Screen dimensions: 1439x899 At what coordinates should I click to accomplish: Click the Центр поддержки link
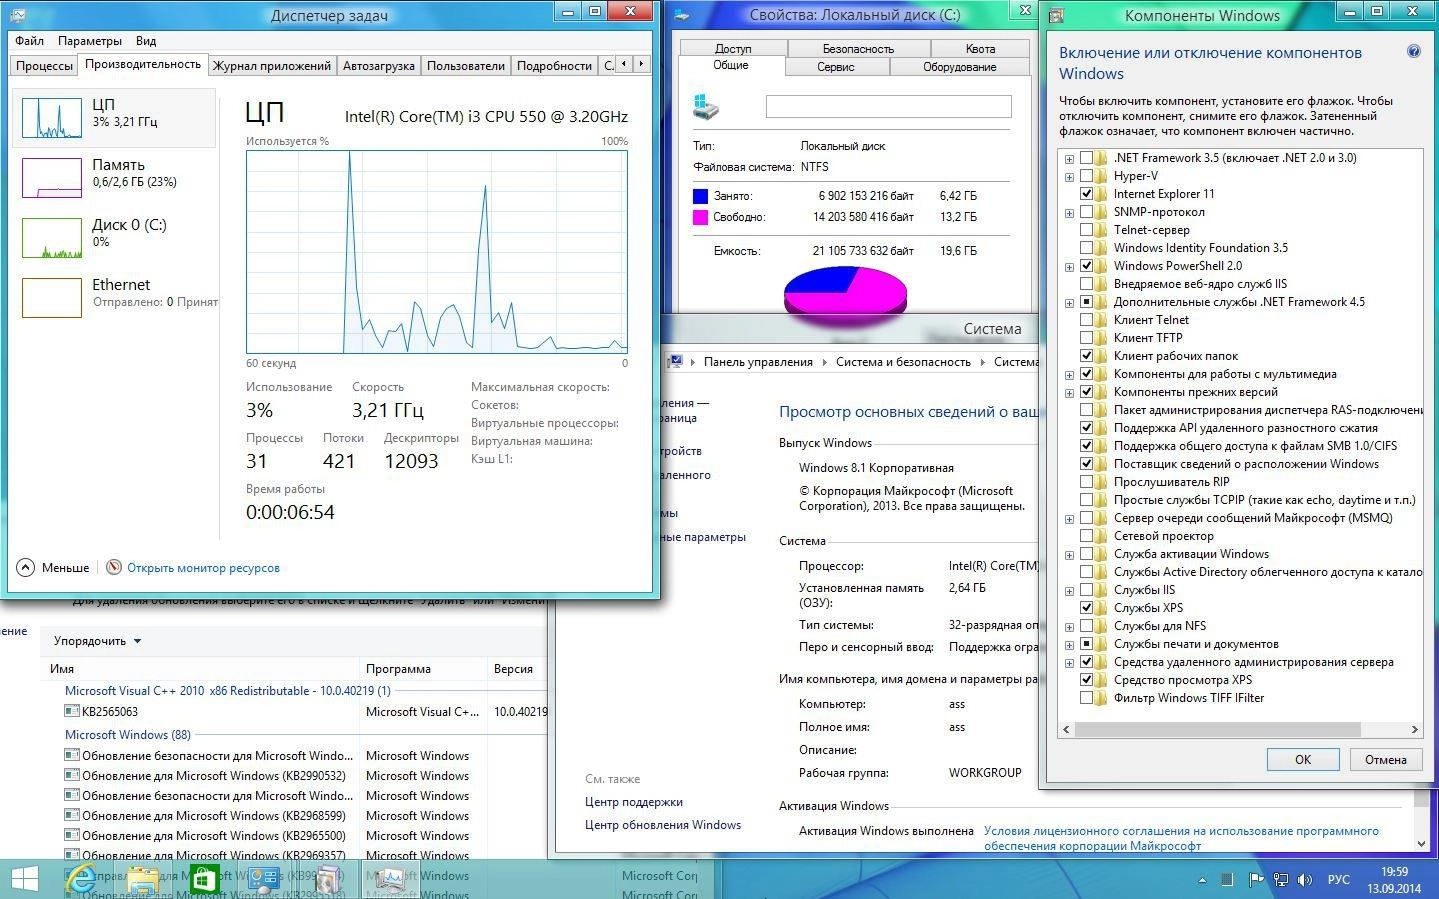(634, 802)
